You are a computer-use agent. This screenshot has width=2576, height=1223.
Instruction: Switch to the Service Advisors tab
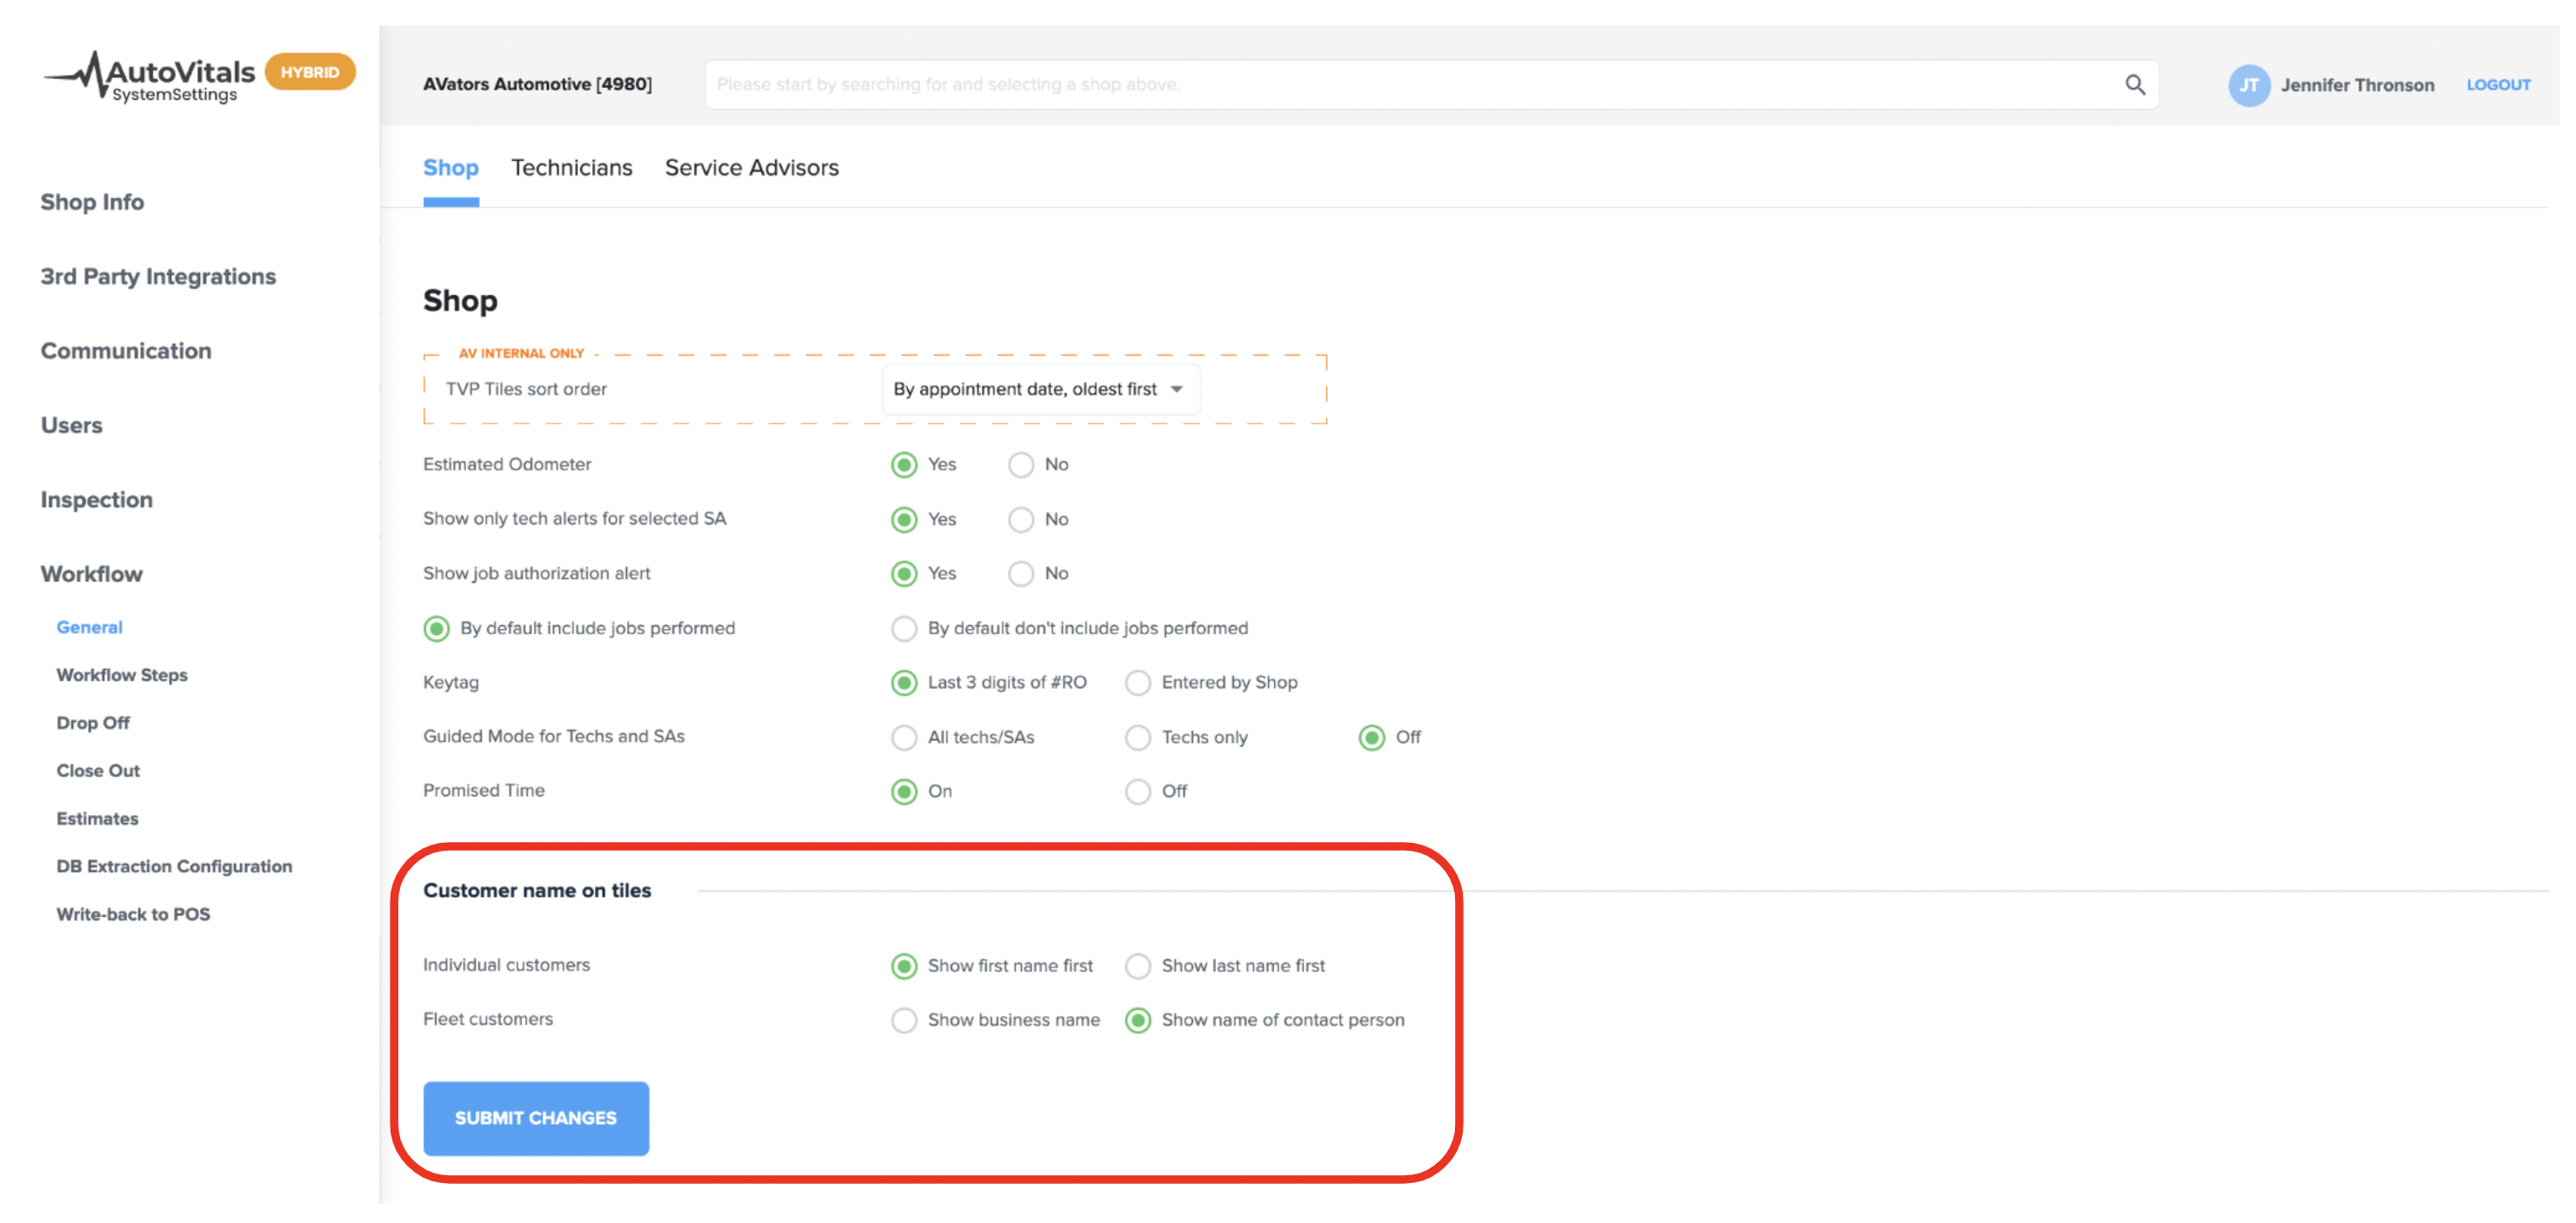coord(752,168)
